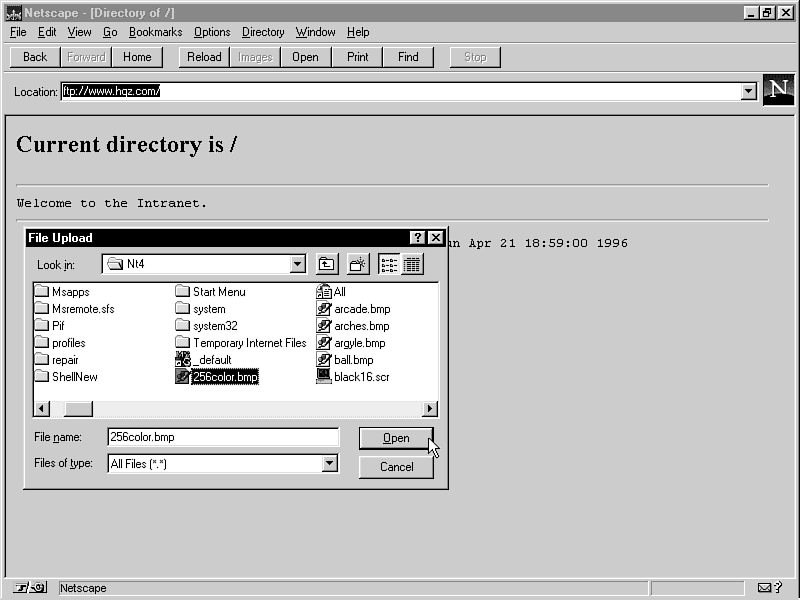The width and height of the screenshot is (800, 600).
Task: Click the Create New Folder icon
Action: pyautogui.click(x=358, y=264)
